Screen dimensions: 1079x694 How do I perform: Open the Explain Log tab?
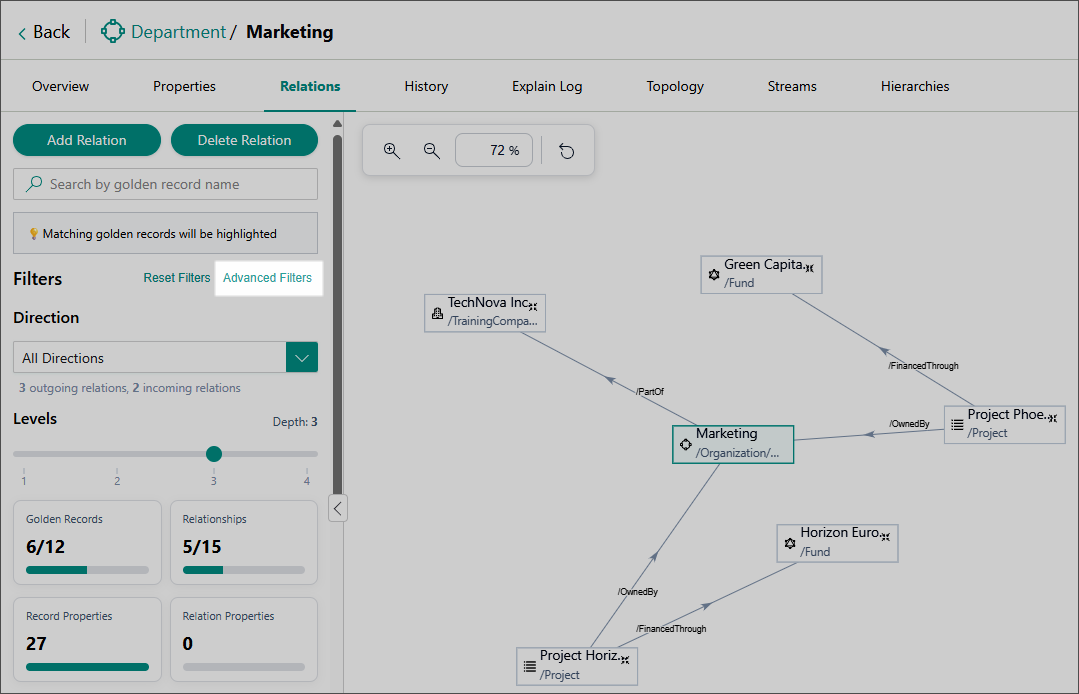pyautogui.click(x=547, y=87)
